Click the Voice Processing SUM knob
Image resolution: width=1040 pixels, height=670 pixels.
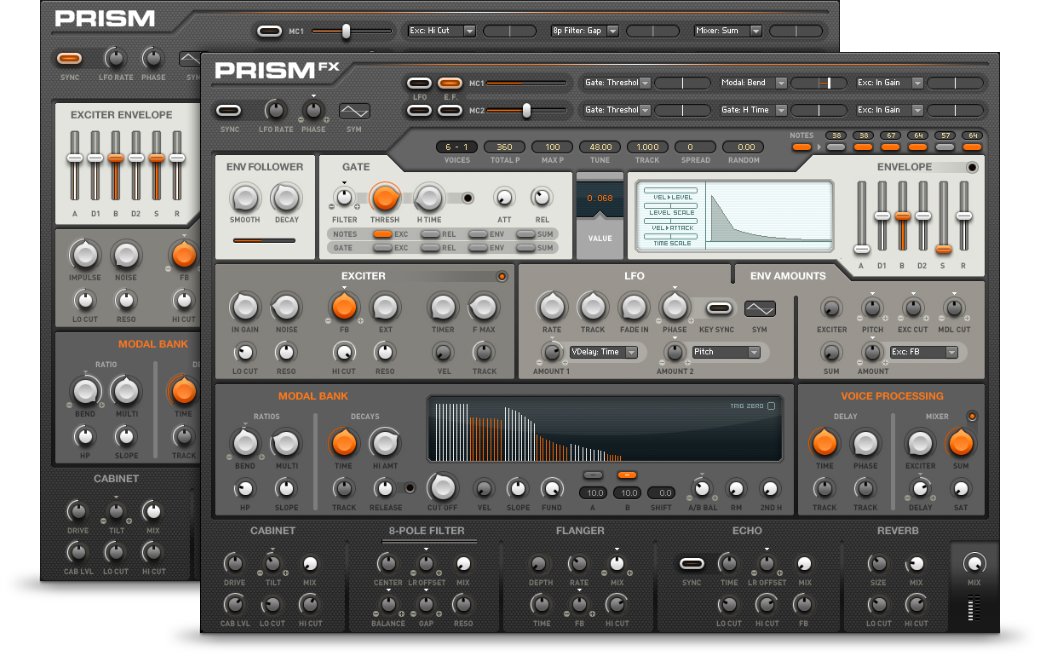(x=960, y=442)
